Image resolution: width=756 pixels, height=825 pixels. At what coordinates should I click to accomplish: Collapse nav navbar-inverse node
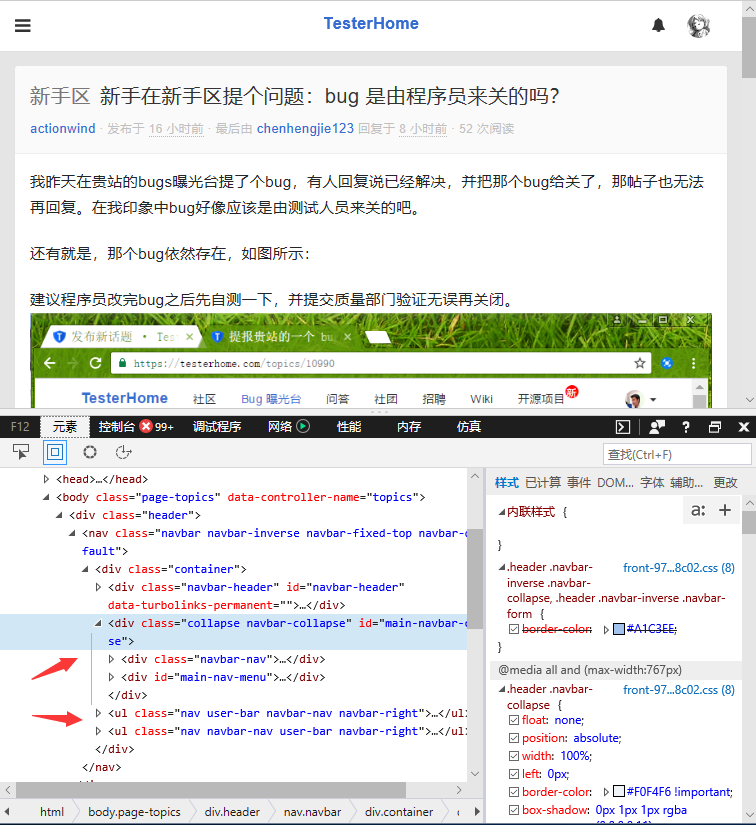point(72,533)
